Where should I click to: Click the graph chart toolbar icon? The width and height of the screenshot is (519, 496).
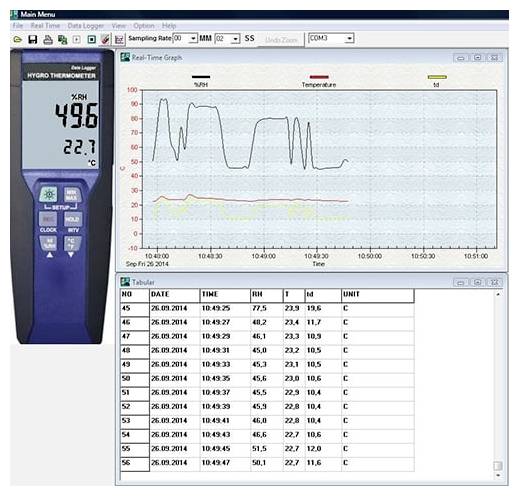119,40
